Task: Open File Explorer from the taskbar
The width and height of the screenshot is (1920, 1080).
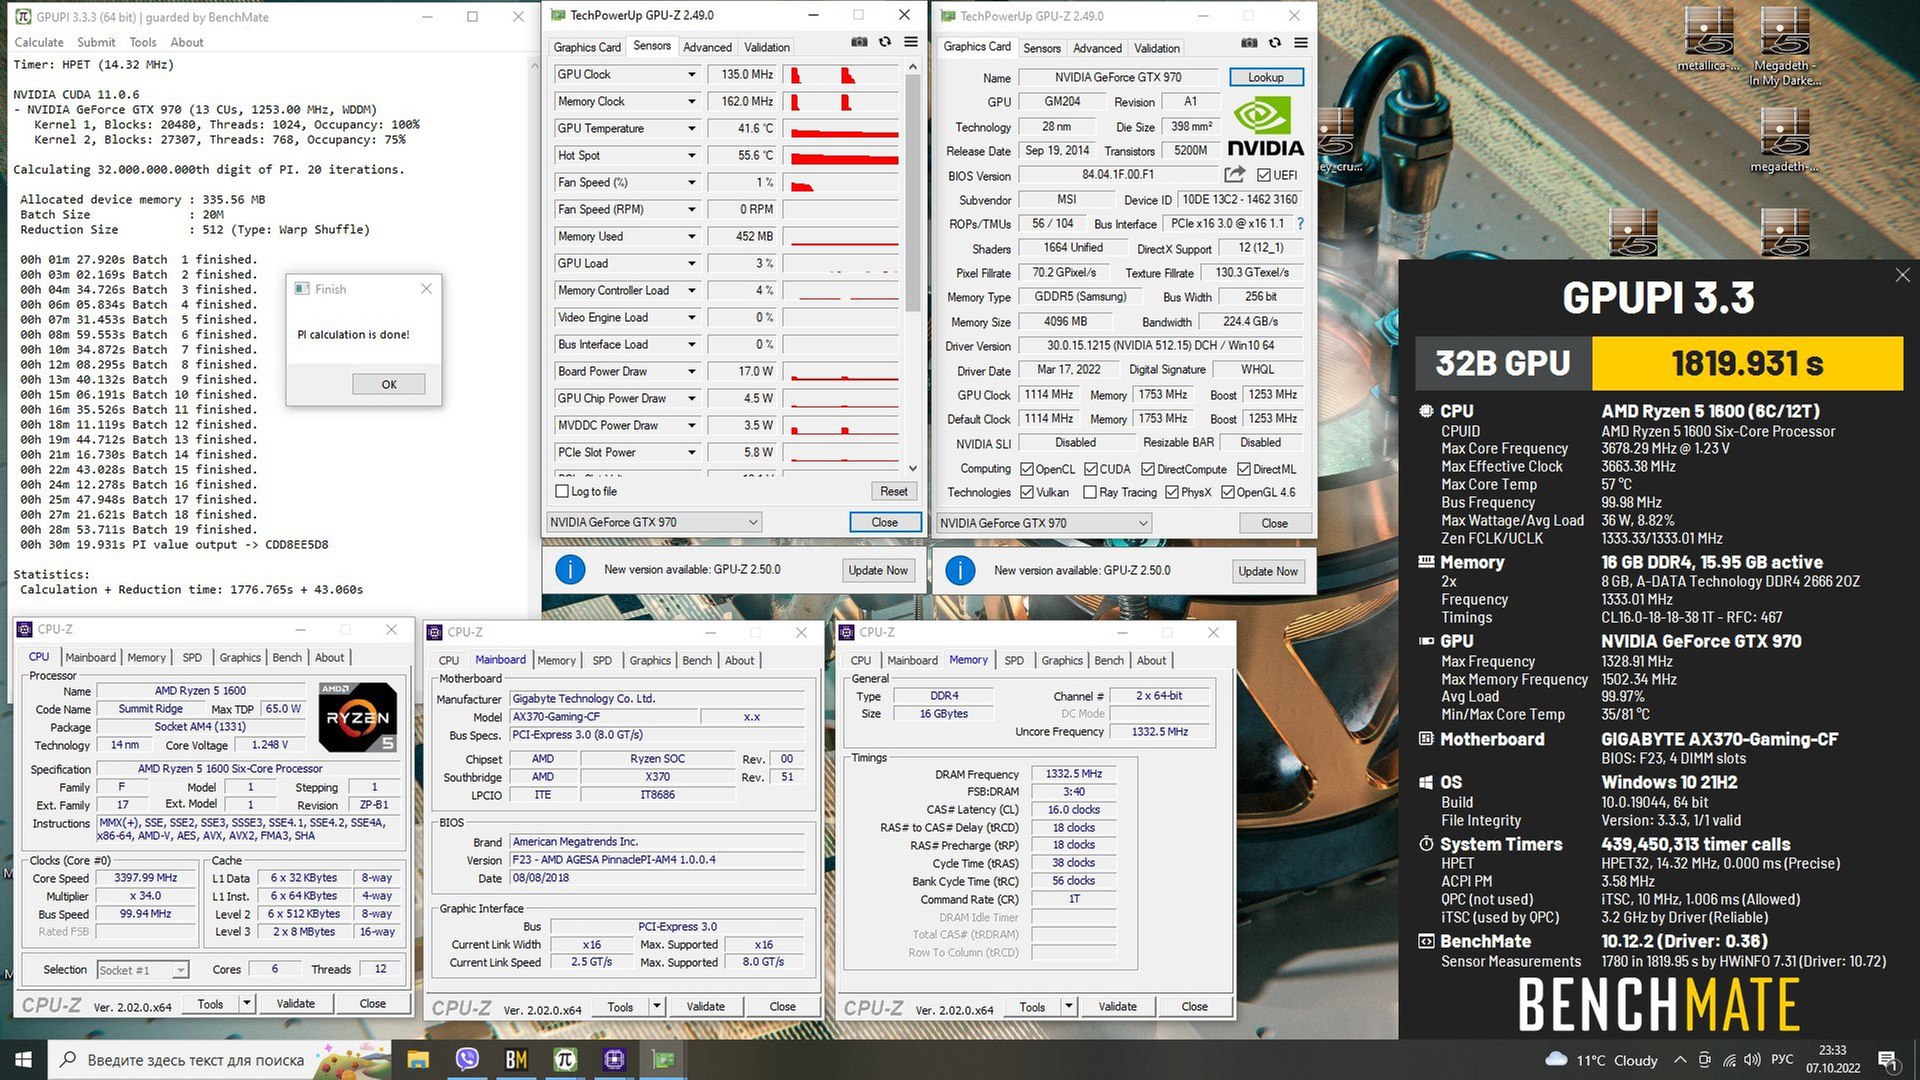Action: coord(418,1059)
